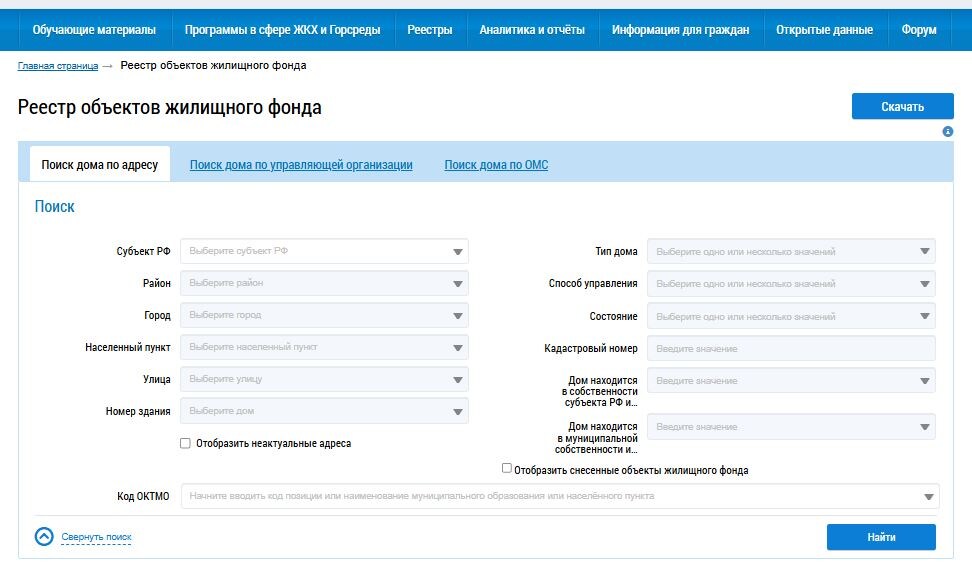Image resolution: width=972 pixels, height=573 pixels.
Task: Click the Код ОКТМО label
Action: coord(143,496)
